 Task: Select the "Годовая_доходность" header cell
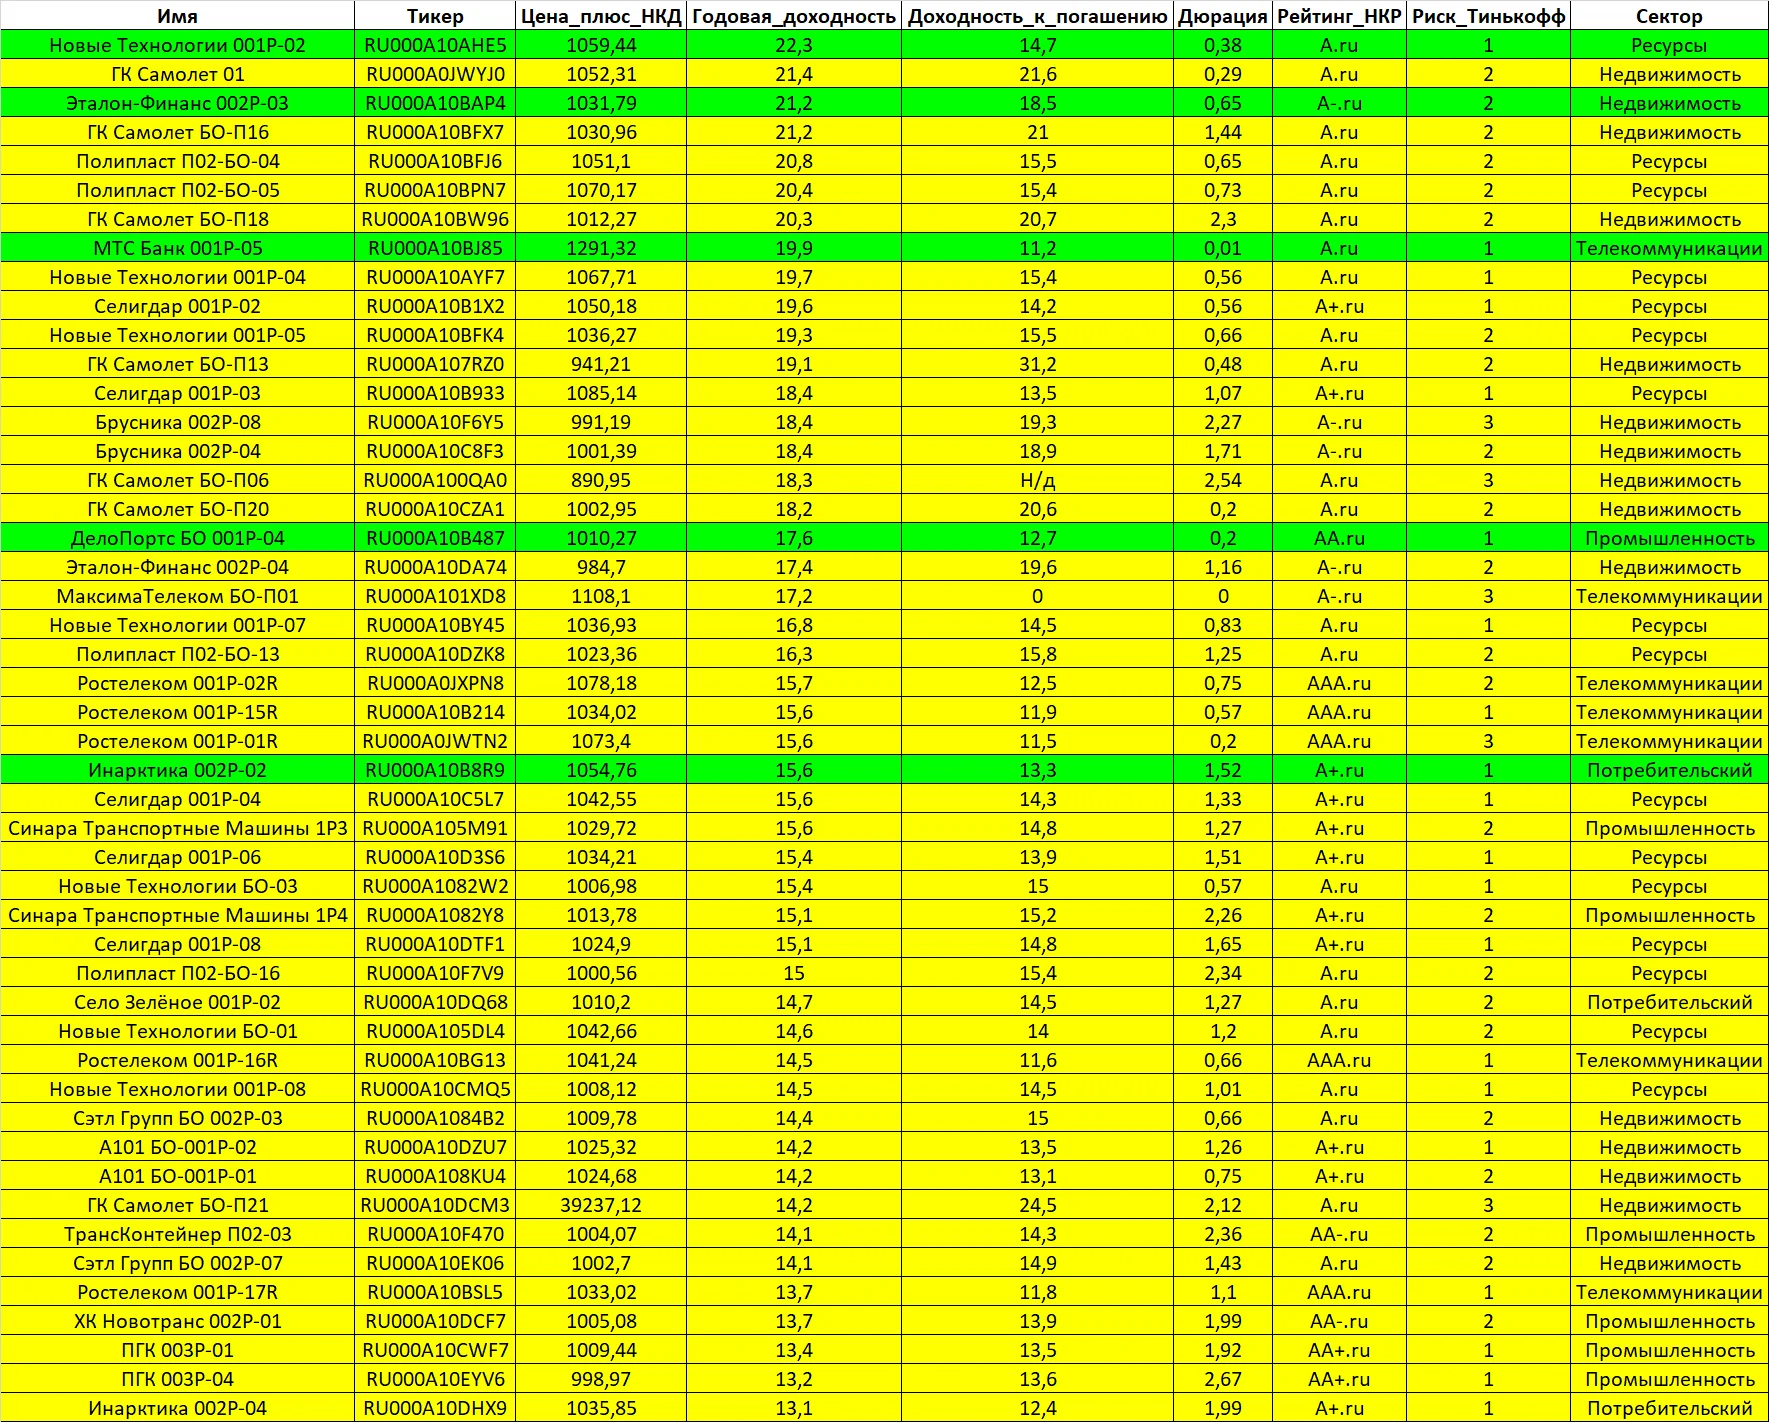point(794,16)
